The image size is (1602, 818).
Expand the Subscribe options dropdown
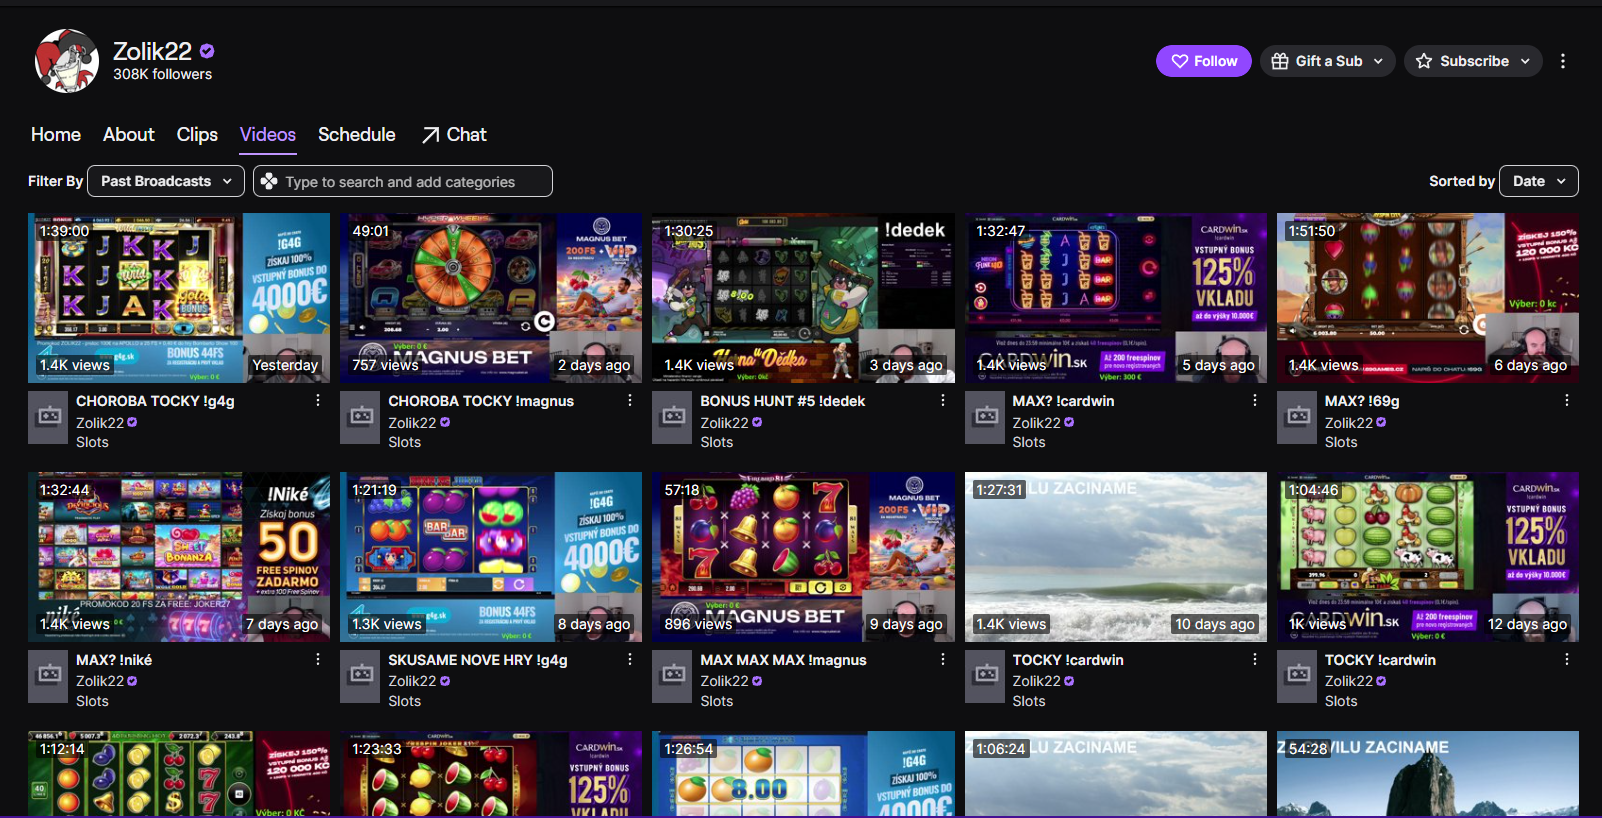pyautogui.click(x=1473, y=61)
